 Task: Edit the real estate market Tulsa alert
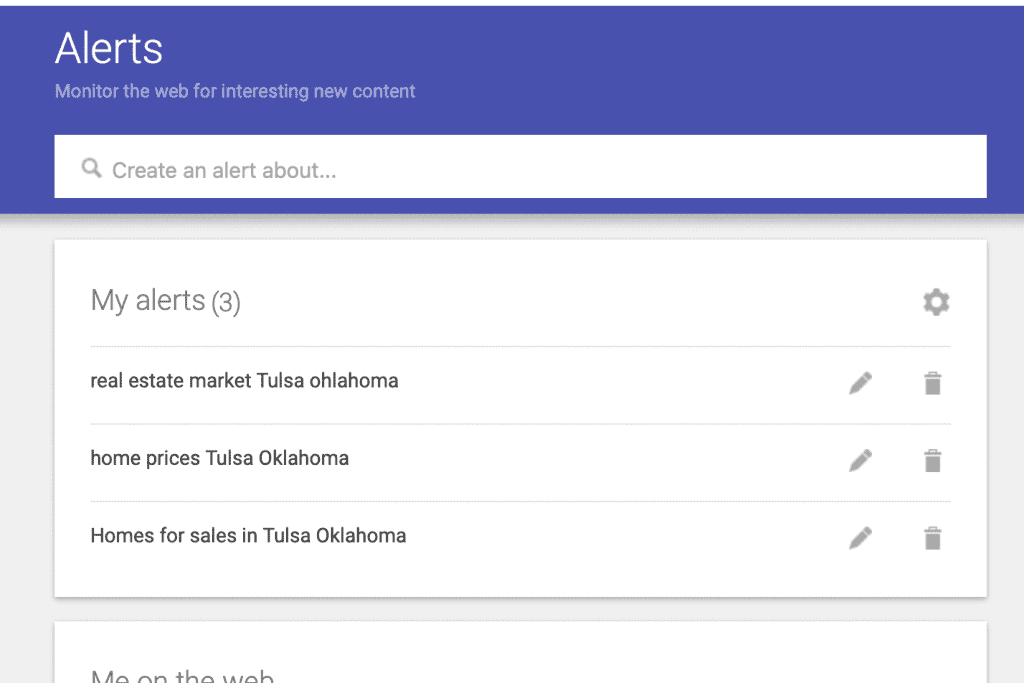pos(860,383)
